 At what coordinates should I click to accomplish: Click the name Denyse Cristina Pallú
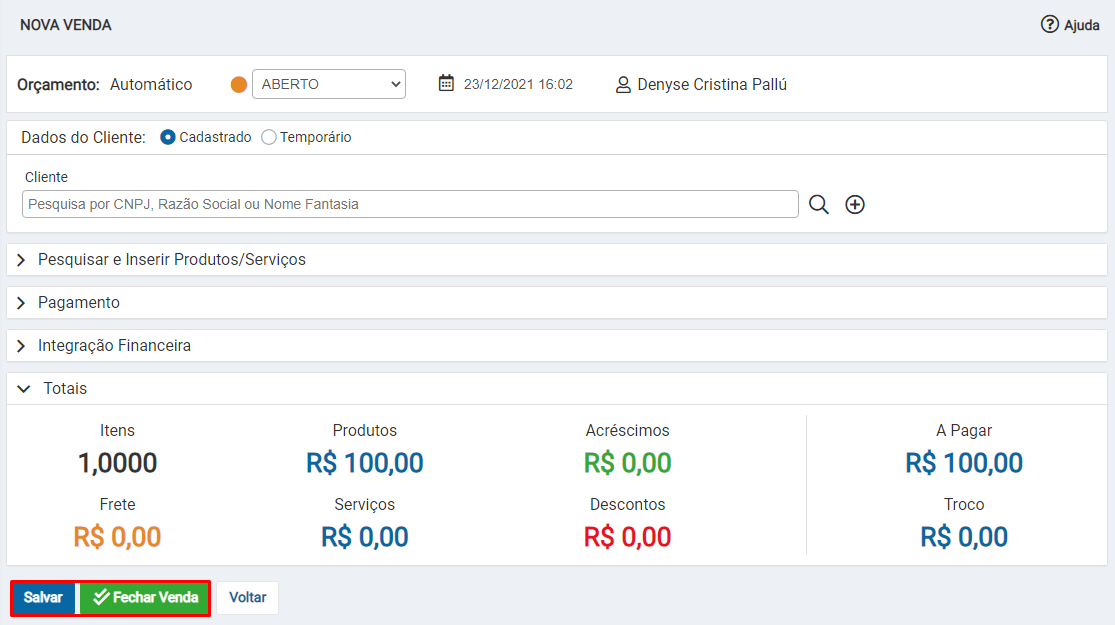click(712, 85)
